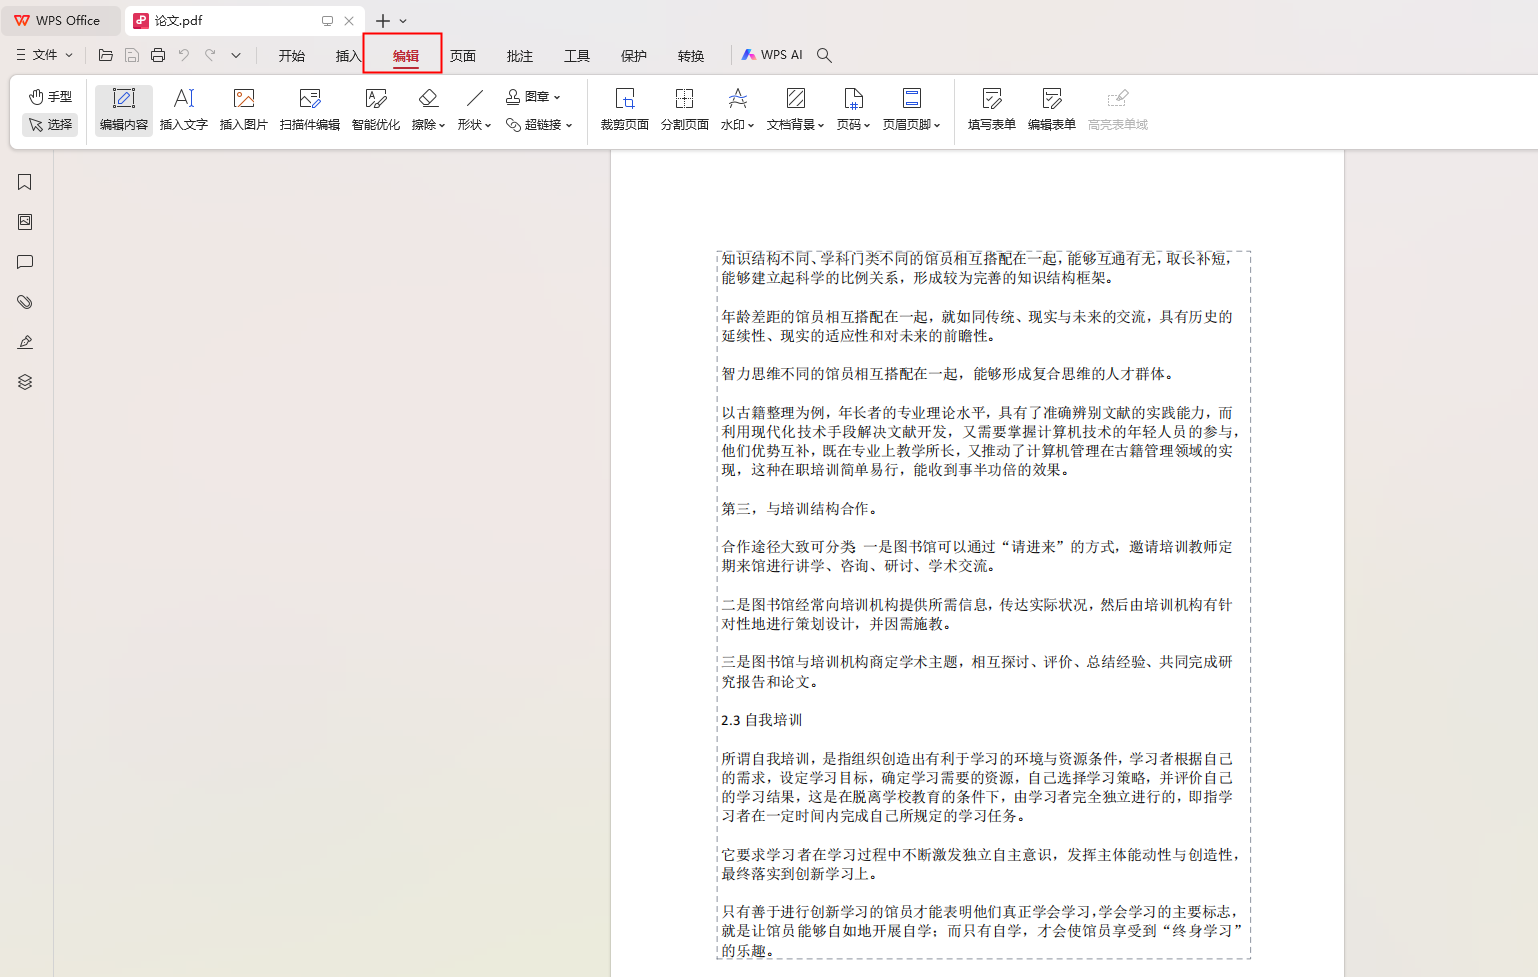This screenshot has width=1538, height=977.
Task: Click paragraph starting "知识结构不同"
Action: pos(977,268)
